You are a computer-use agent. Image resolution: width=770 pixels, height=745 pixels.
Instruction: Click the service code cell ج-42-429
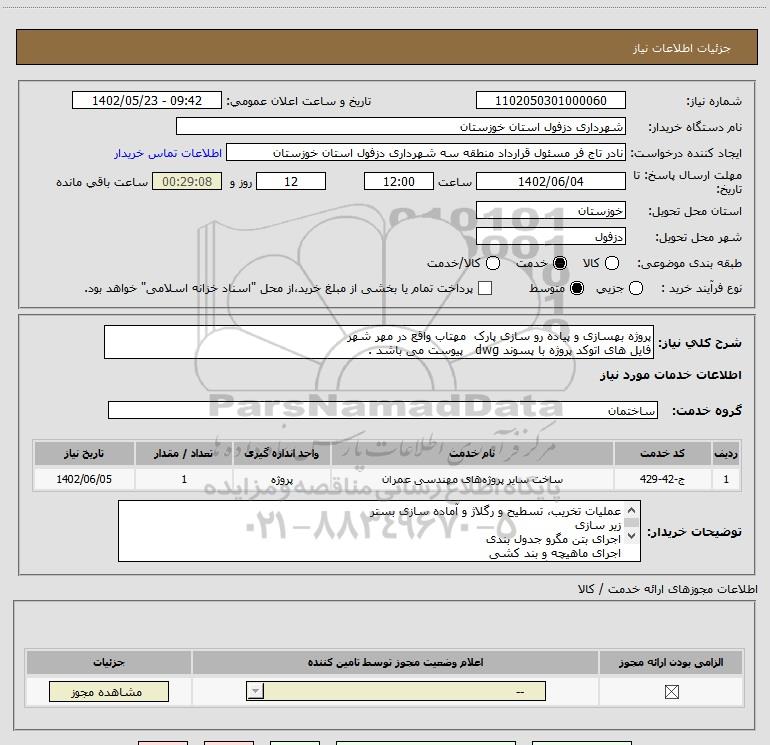662,479
